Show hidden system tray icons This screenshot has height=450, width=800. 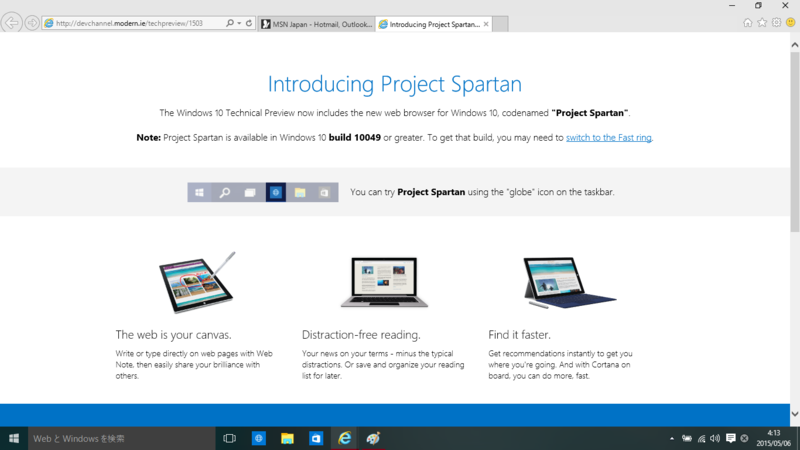(672, 438)
